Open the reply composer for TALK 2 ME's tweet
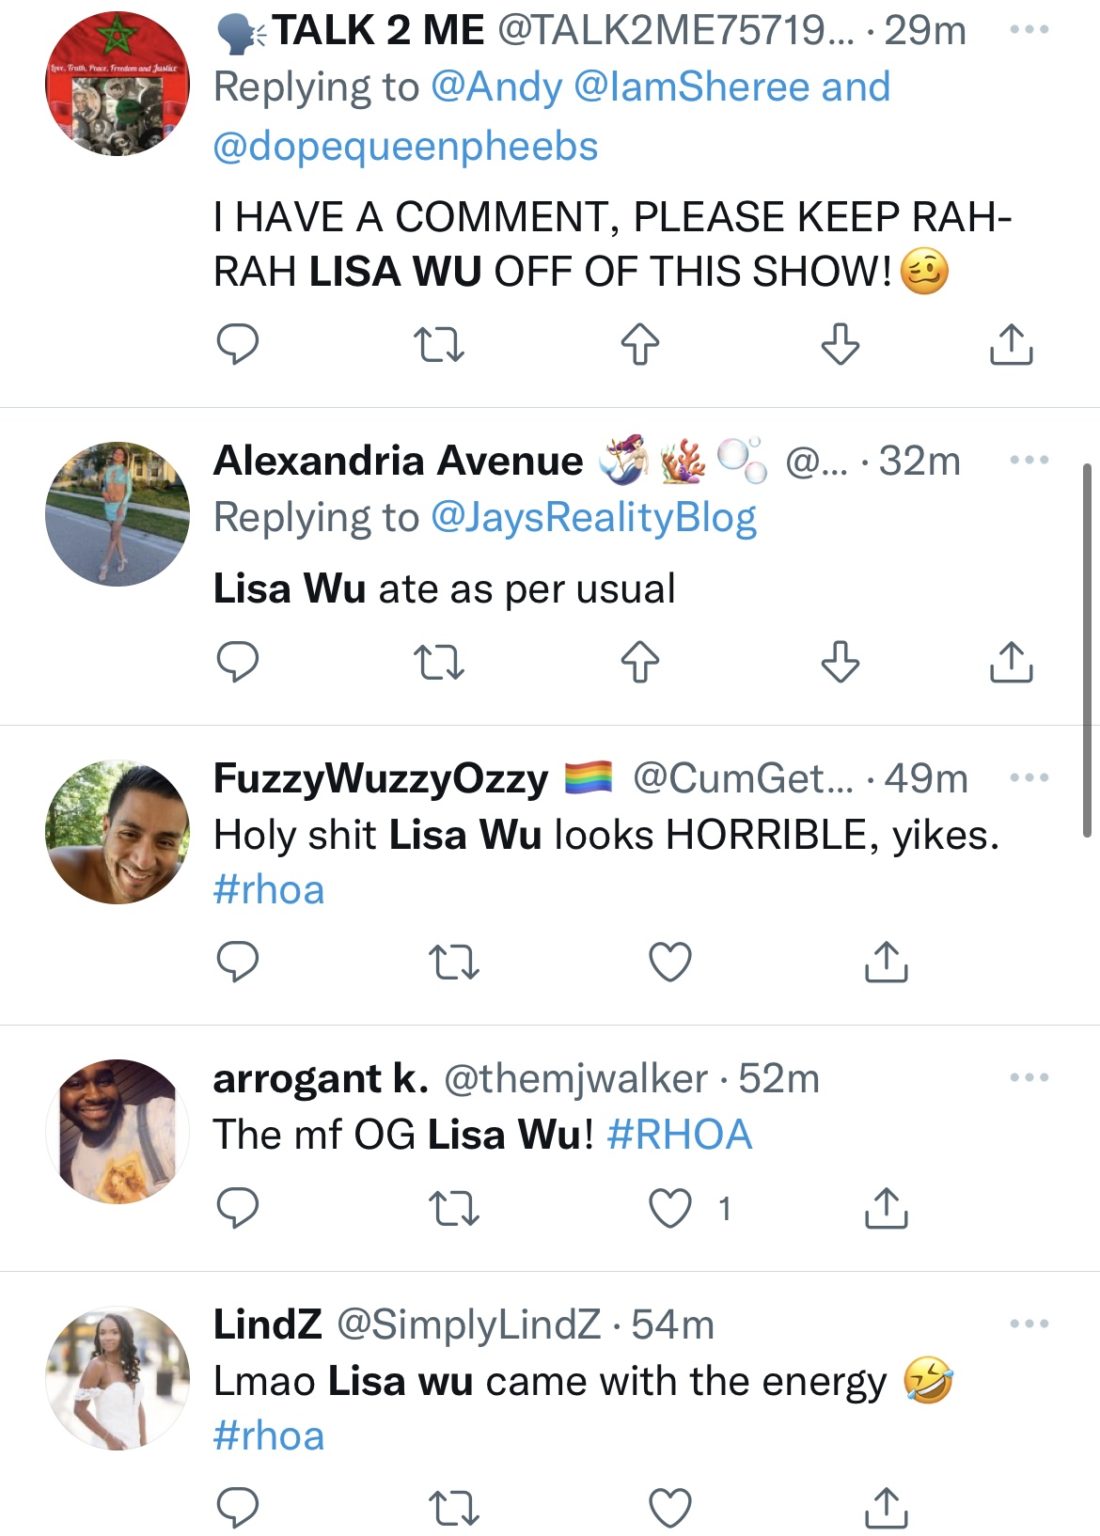Image resolution: width=1100 pixels, height=1536 pixels. point(238,347)
